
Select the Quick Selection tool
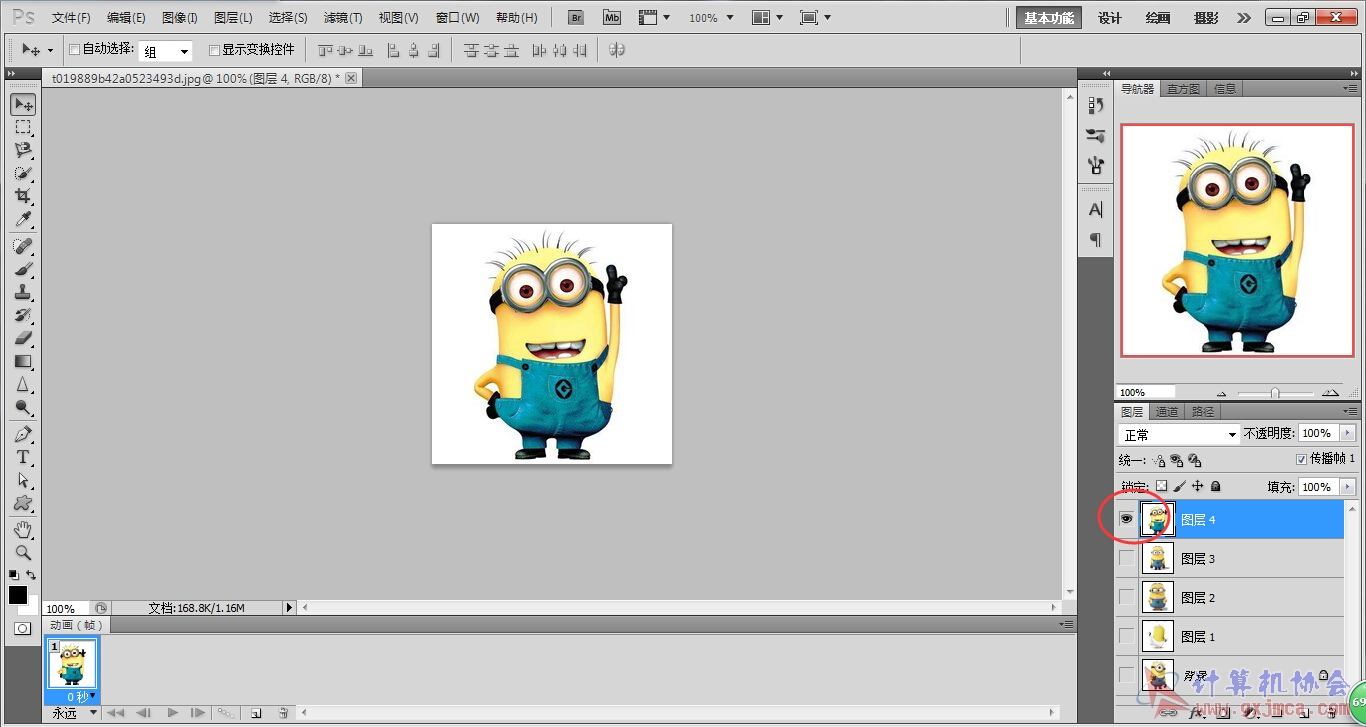pos(23,173)
